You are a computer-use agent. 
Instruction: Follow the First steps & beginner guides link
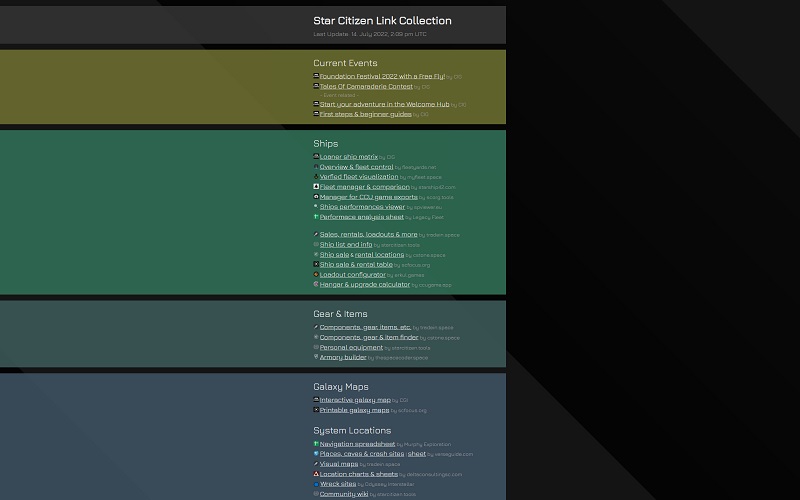365,114
